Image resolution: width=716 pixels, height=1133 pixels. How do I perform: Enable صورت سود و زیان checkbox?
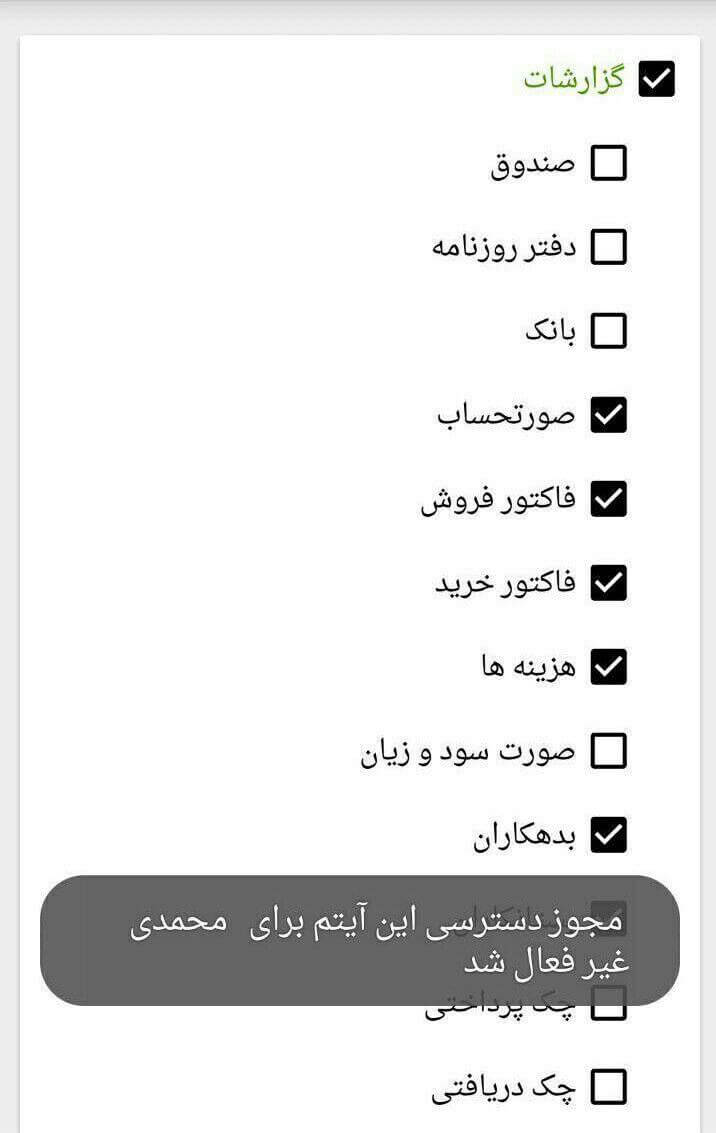[x=608, y=751]
